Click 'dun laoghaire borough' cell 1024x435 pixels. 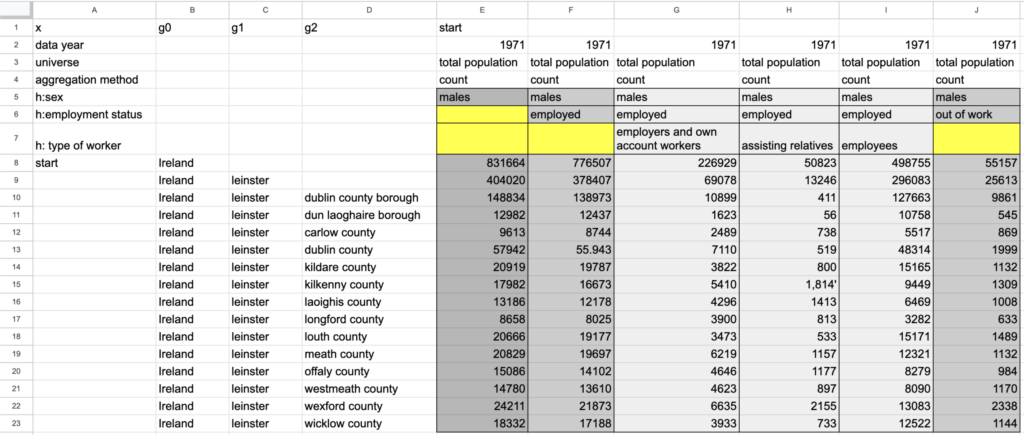[369, 216]
